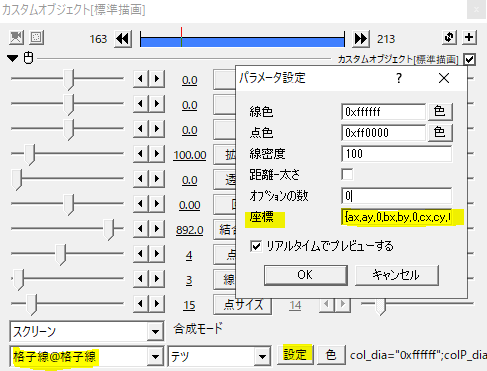Viewport: 487px width, 371px height.
Task: Click the 色 button next to 設定
Action: [x=331, y=355]
